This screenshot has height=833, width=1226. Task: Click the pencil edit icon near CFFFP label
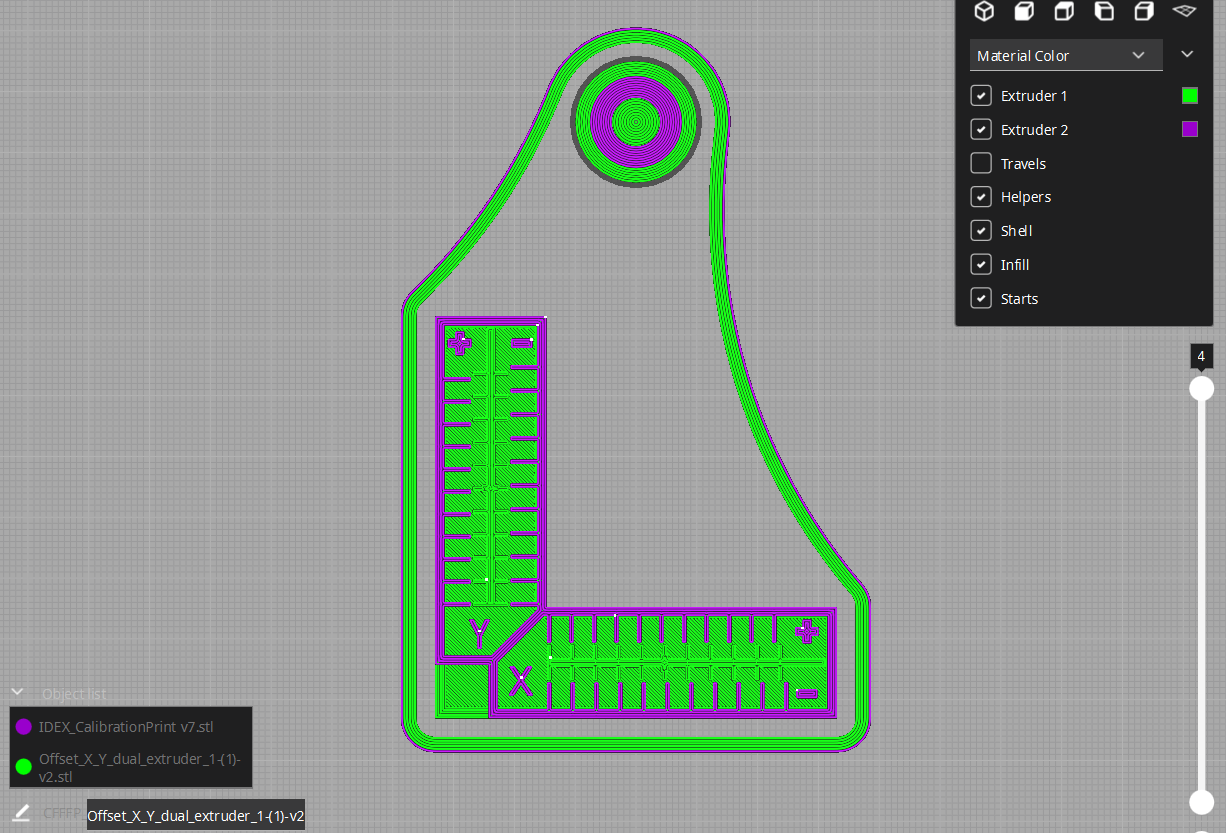pyautogui.click(x=21, y=812)
